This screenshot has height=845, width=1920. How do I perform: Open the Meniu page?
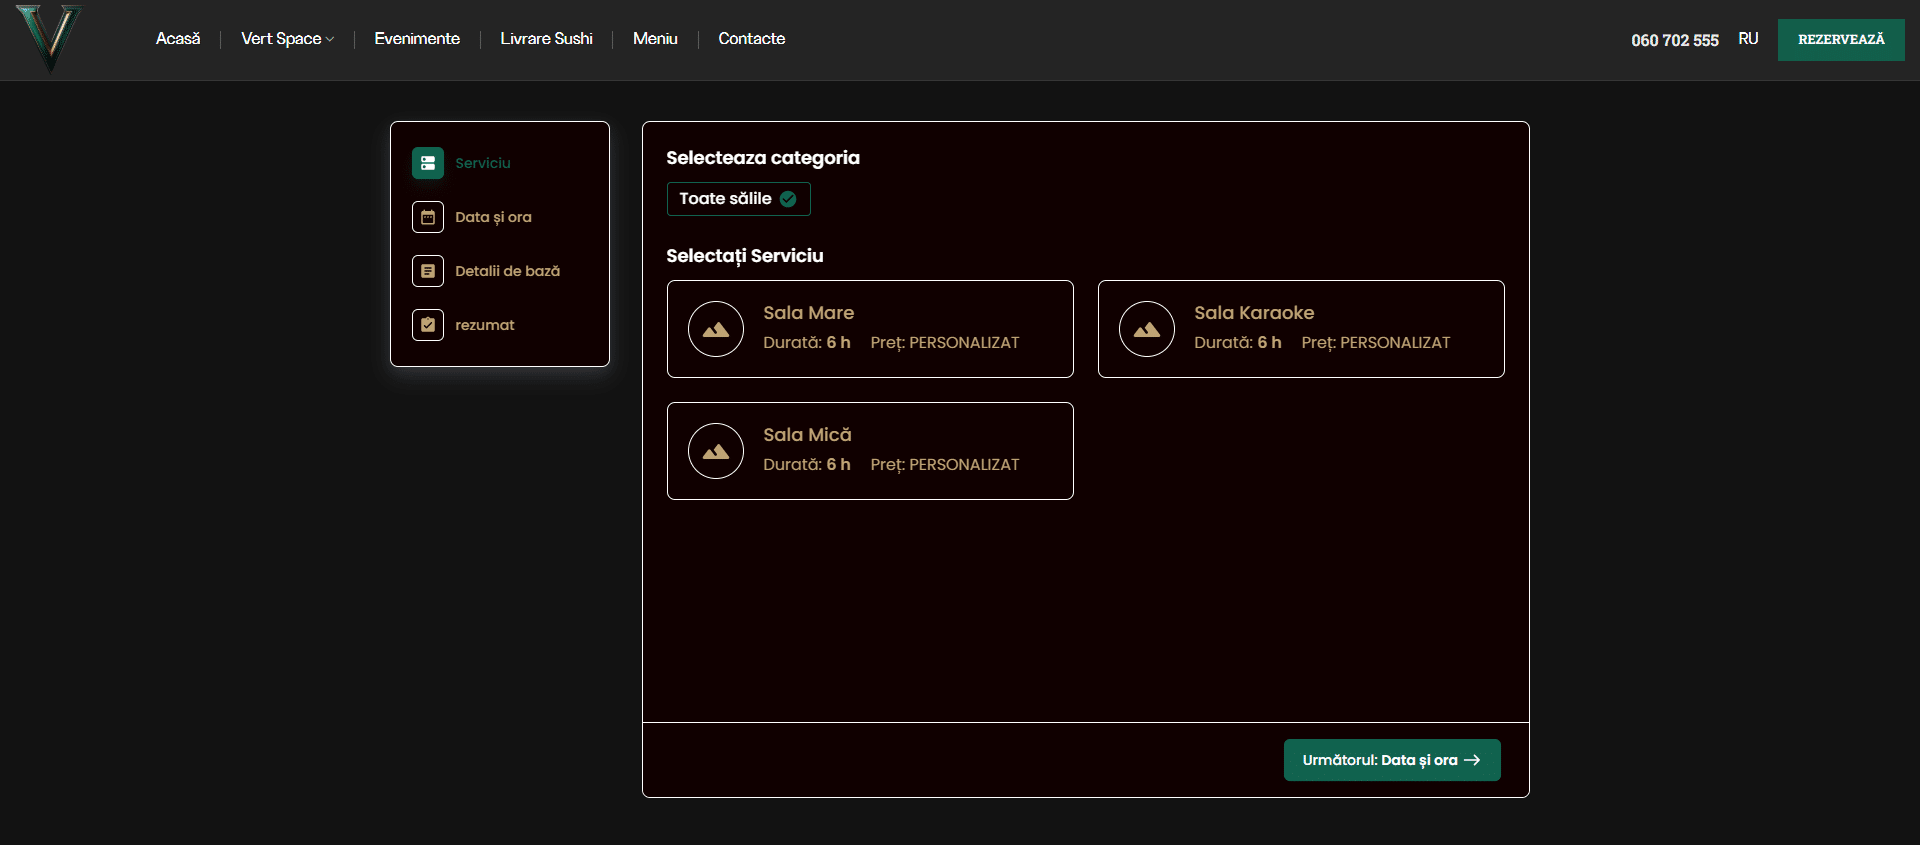[x=655, y=39]
